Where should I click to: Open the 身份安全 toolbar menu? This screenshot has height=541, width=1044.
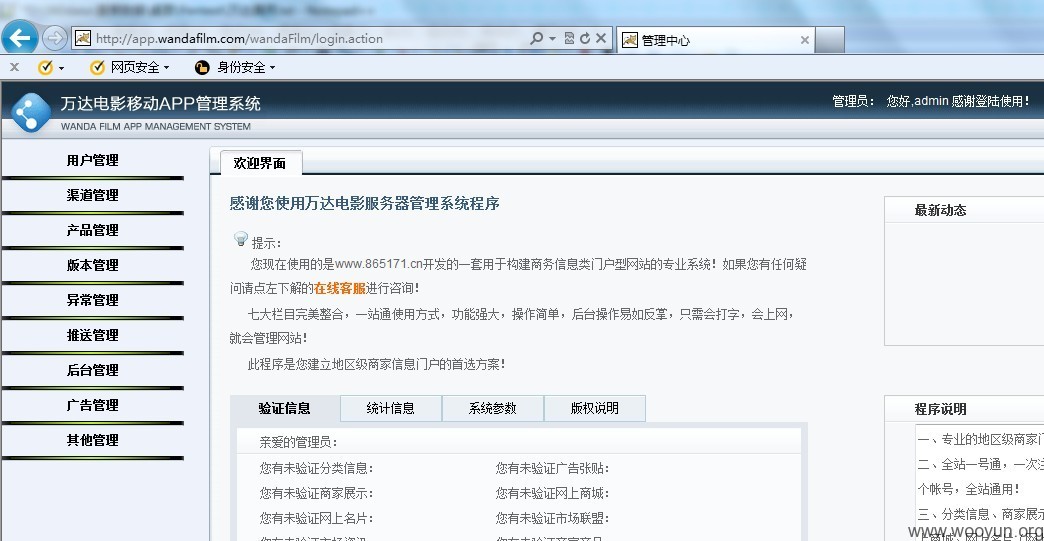tap(235, 67)
